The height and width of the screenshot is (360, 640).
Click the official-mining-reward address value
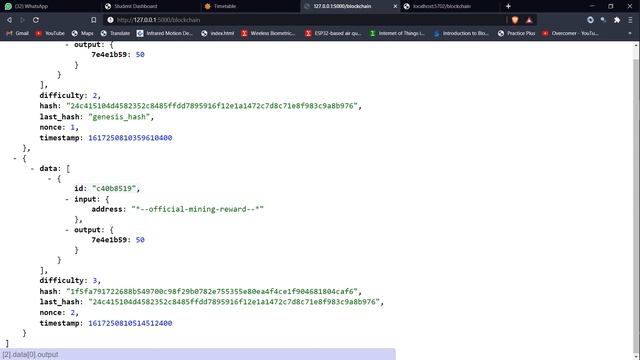(x=198, y=209)
